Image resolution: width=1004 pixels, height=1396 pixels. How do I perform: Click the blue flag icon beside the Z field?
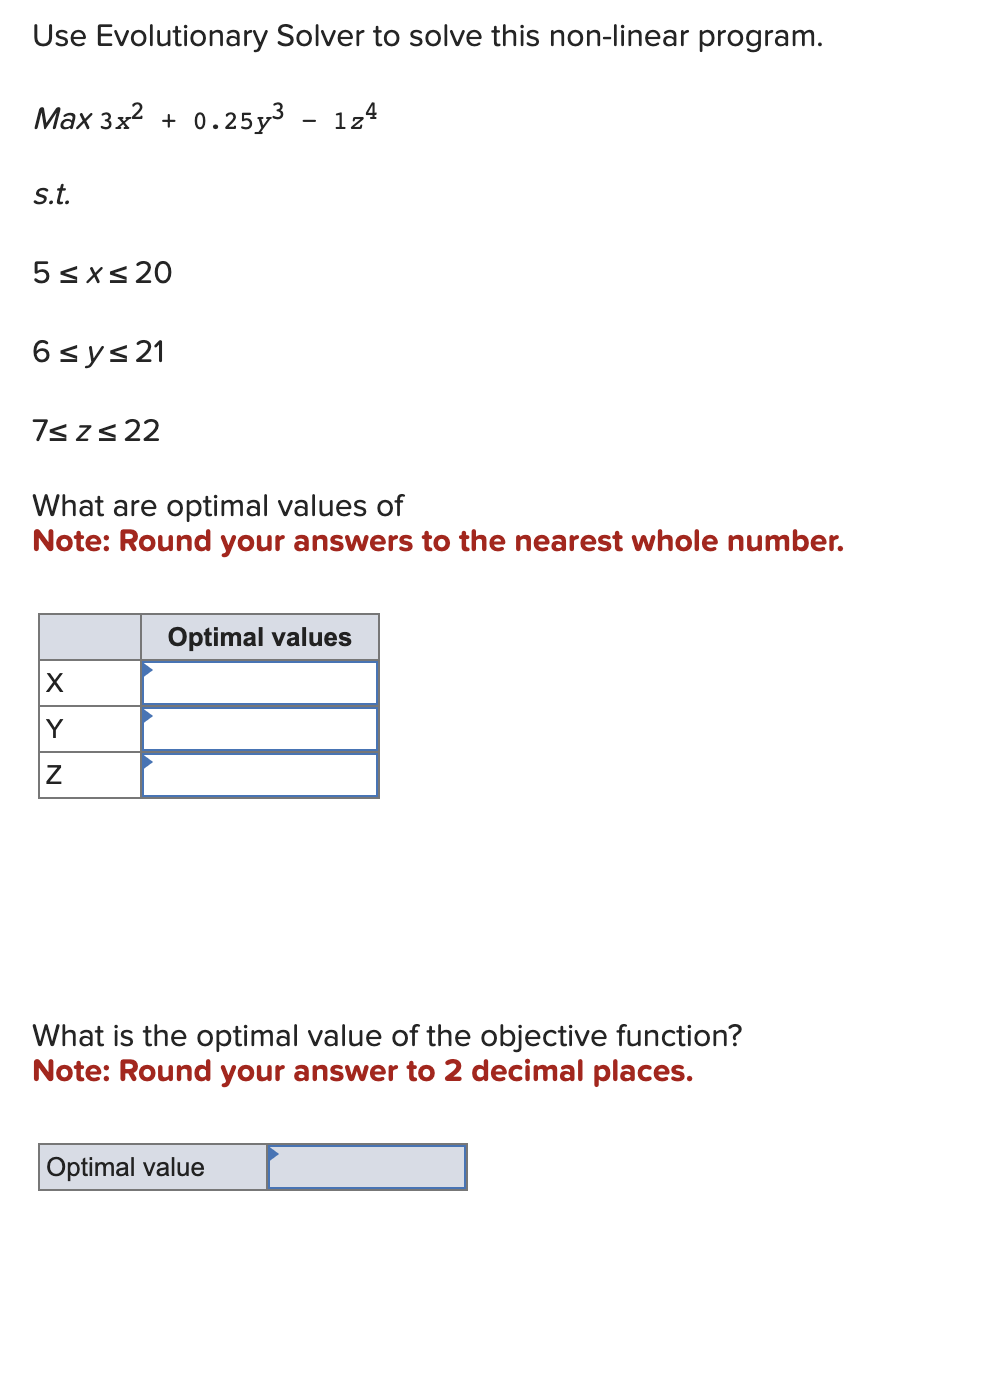click(148, 762)
